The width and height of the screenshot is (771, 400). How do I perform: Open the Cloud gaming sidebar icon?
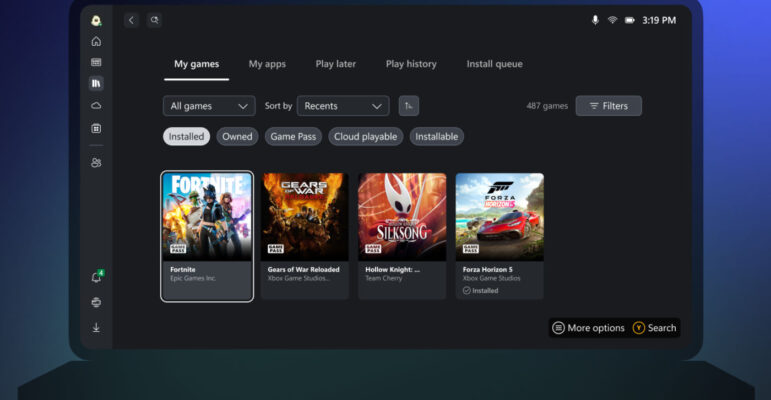coord(96,105)
